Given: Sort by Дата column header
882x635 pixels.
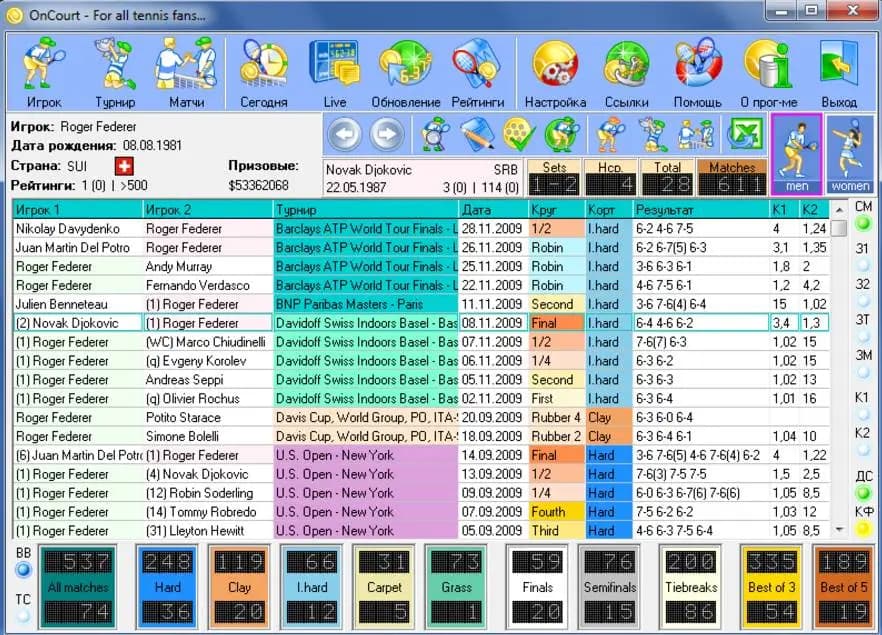Looking at the screenshot, I should [x=493, y=210].
